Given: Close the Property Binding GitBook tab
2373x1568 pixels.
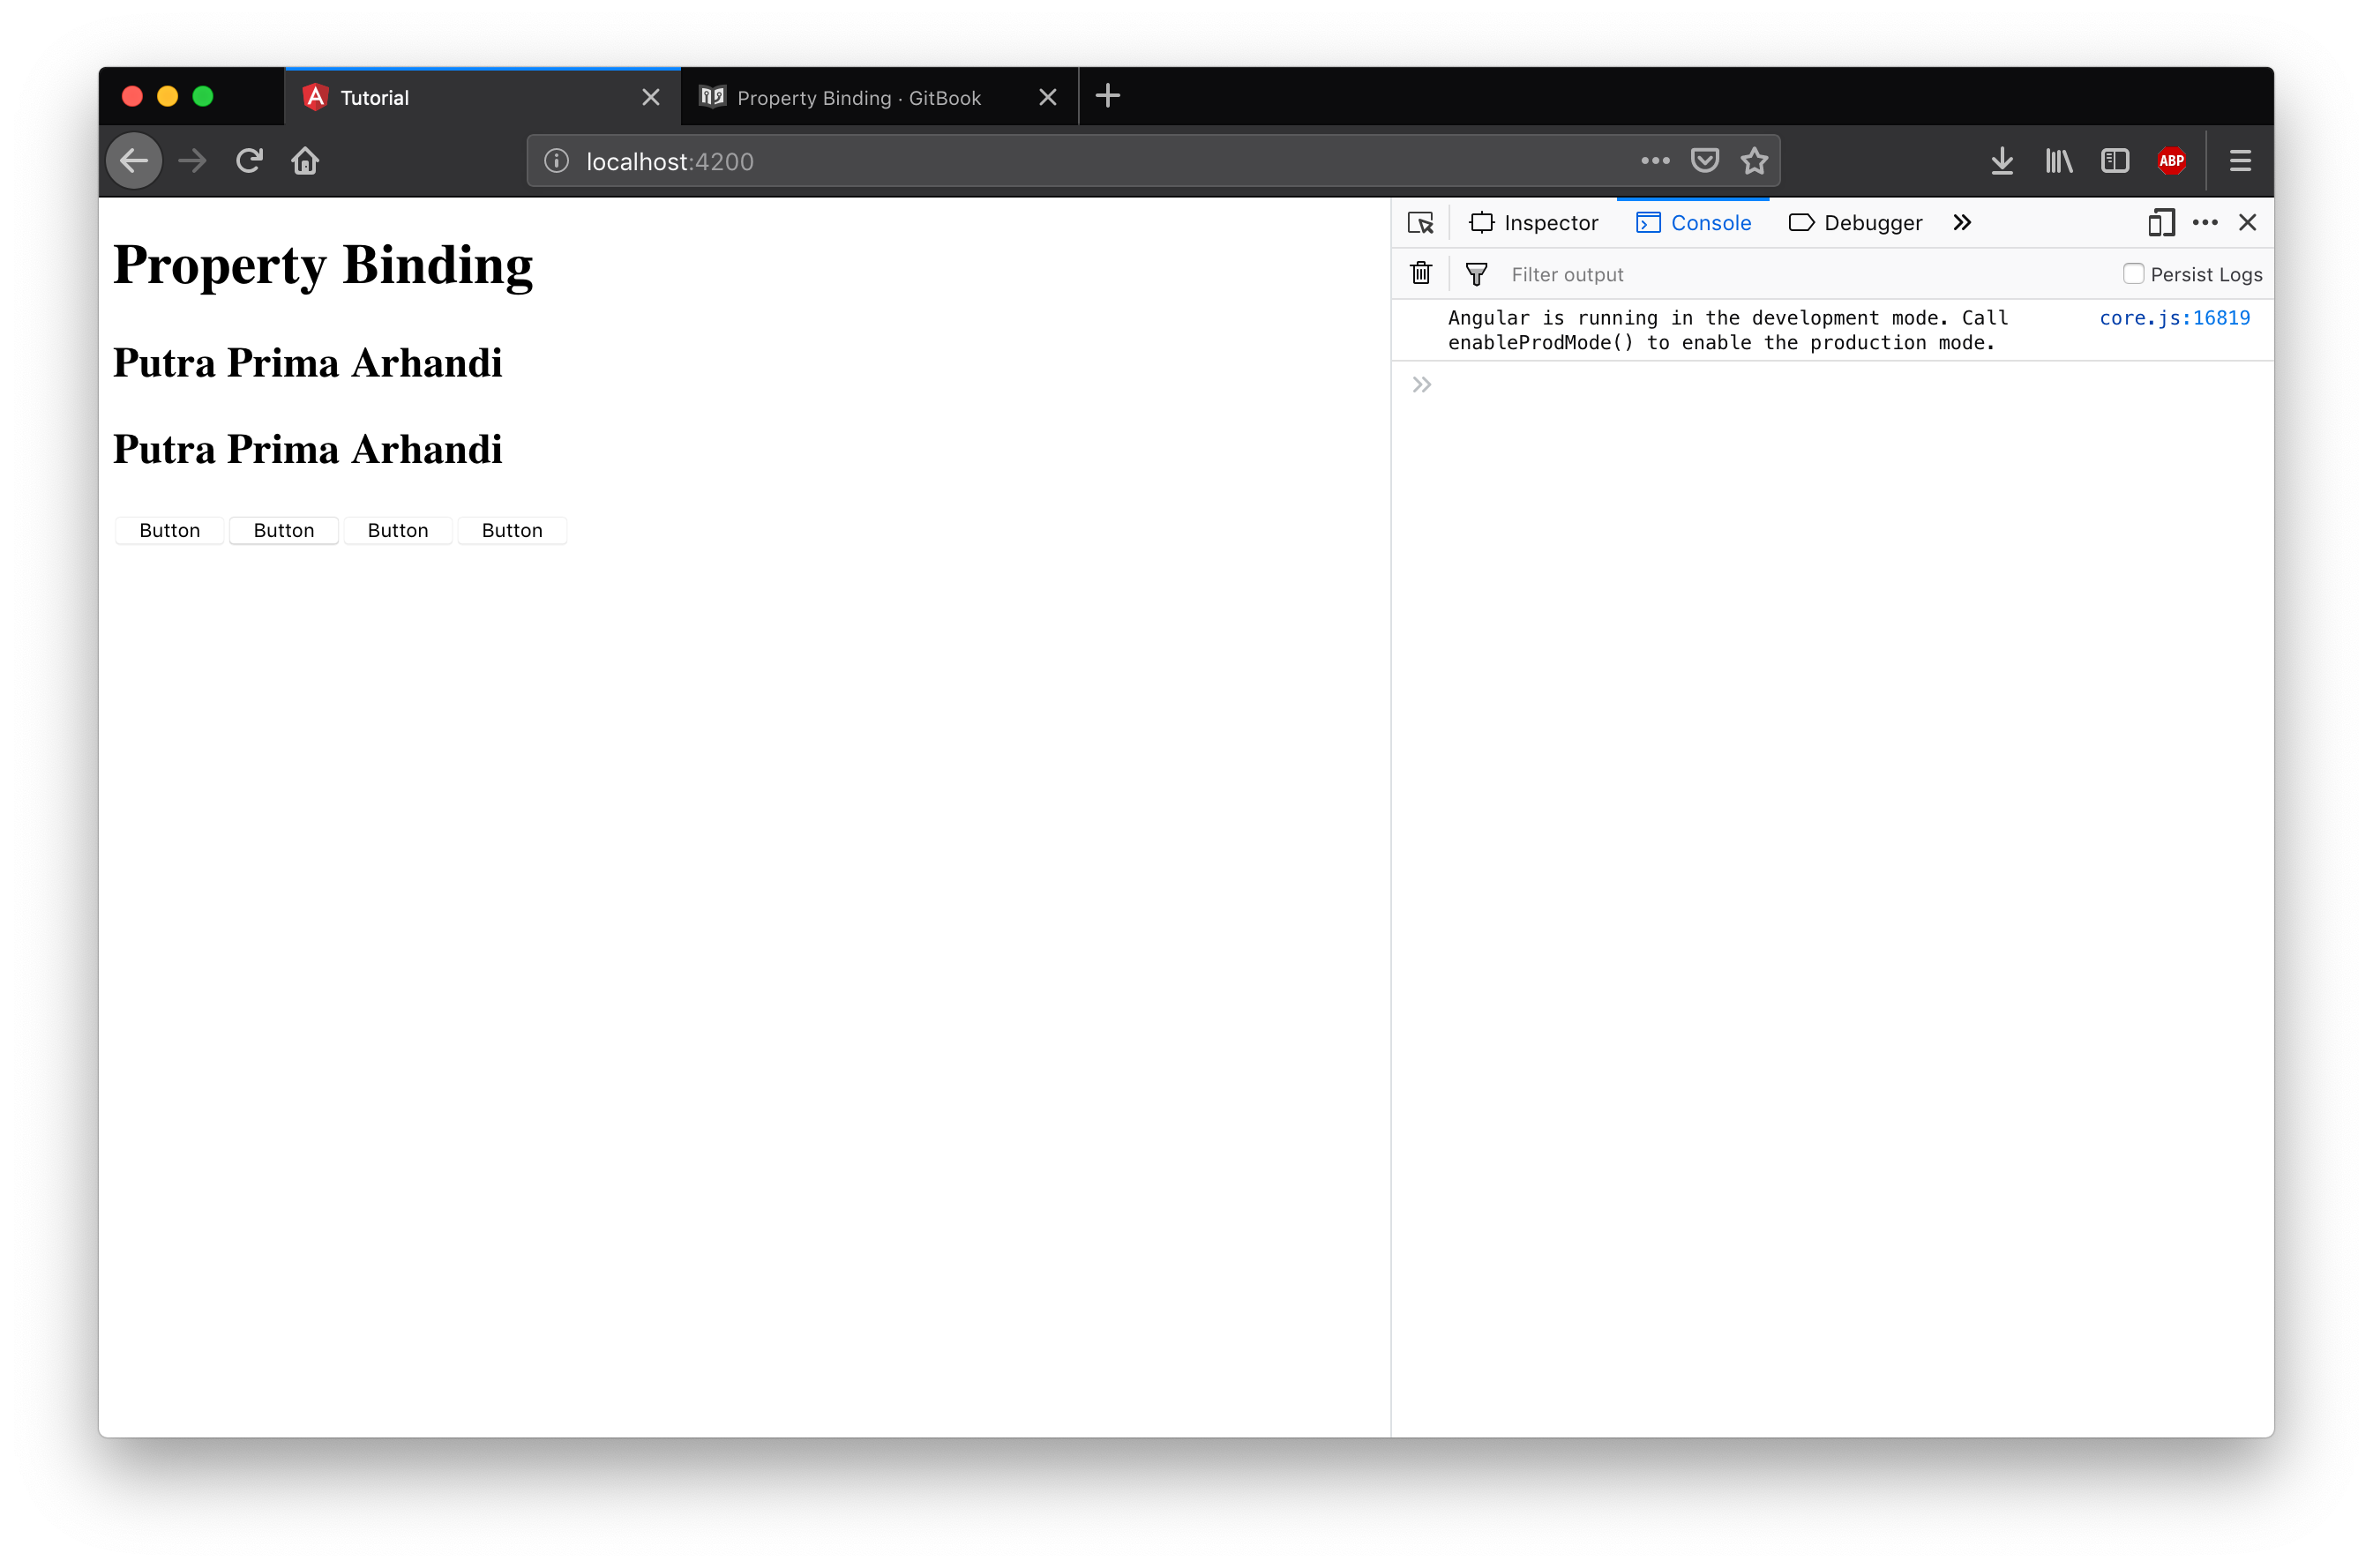Looking at the screenshot, I should pos(1048,97).
